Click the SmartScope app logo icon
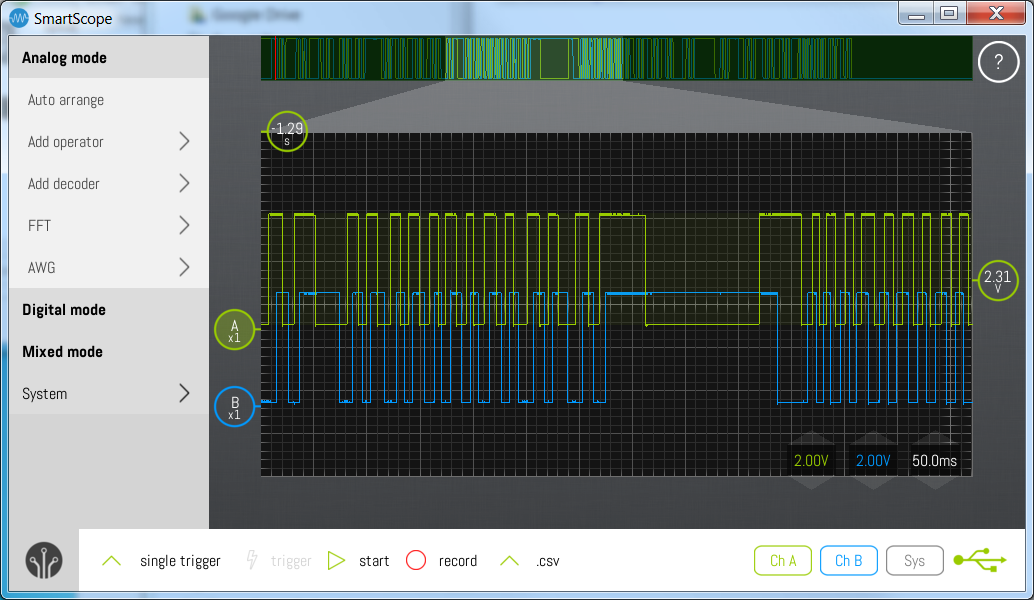The image size is (1034, 600). coord(18,18)
